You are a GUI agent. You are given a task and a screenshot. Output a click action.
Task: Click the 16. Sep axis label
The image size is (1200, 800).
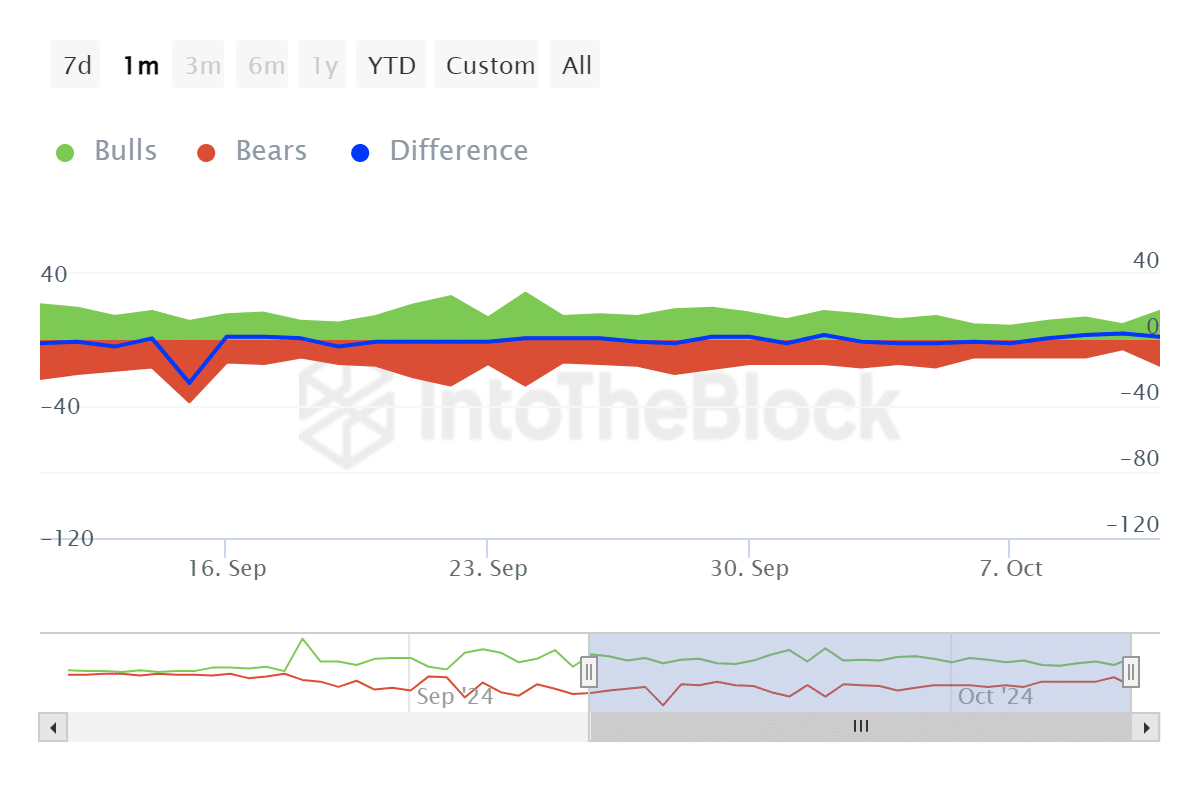pos(227,569)
